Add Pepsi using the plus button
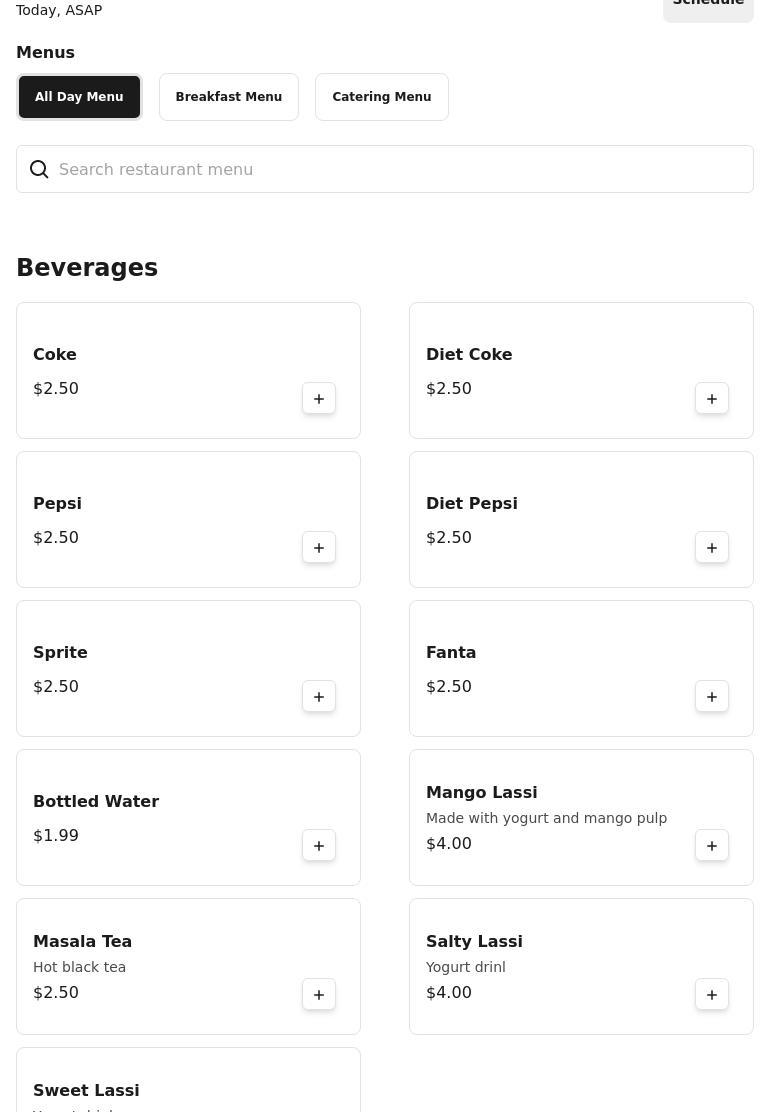The image size is (770, 1112). pos(319,547)
